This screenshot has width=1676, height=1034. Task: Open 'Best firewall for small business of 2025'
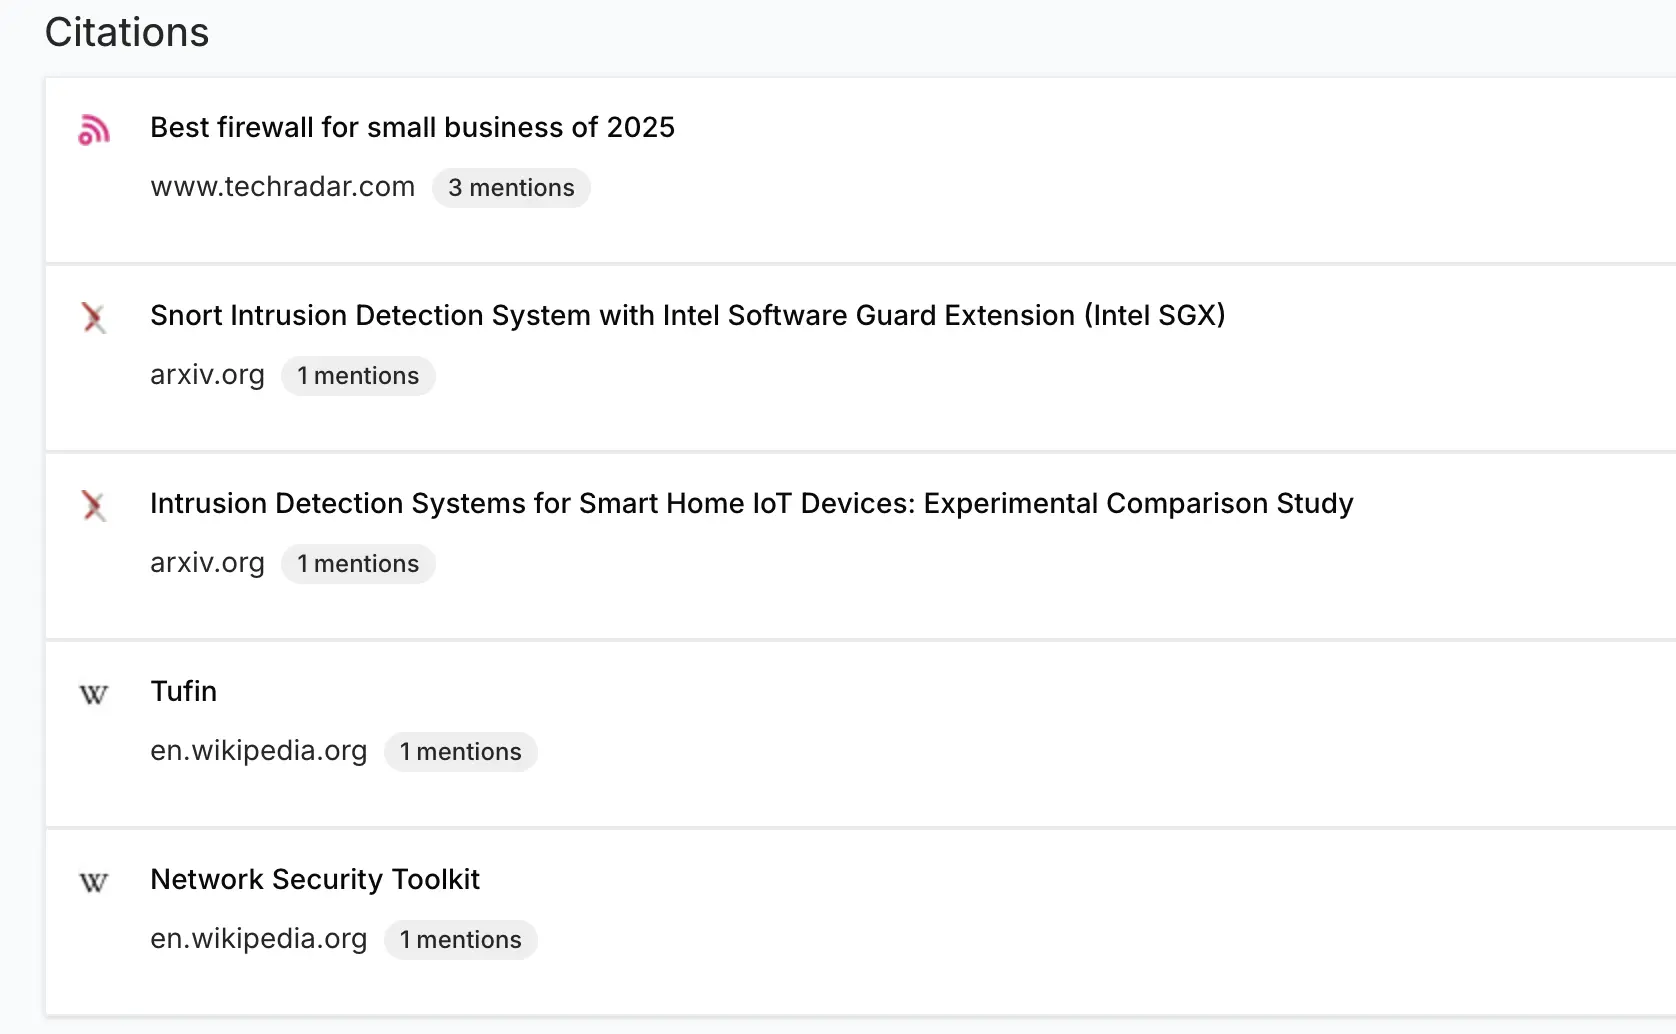tap(412, 127)
